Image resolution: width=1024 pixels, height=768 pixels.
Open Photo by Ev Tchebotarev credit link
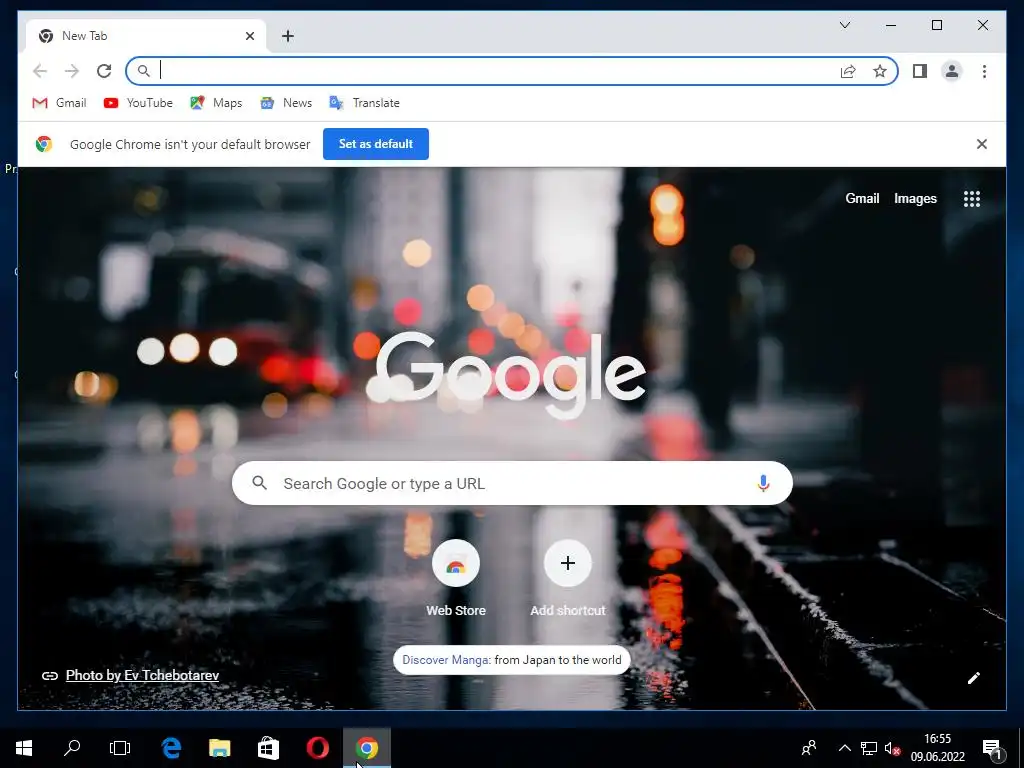click(x=142, y=675)
